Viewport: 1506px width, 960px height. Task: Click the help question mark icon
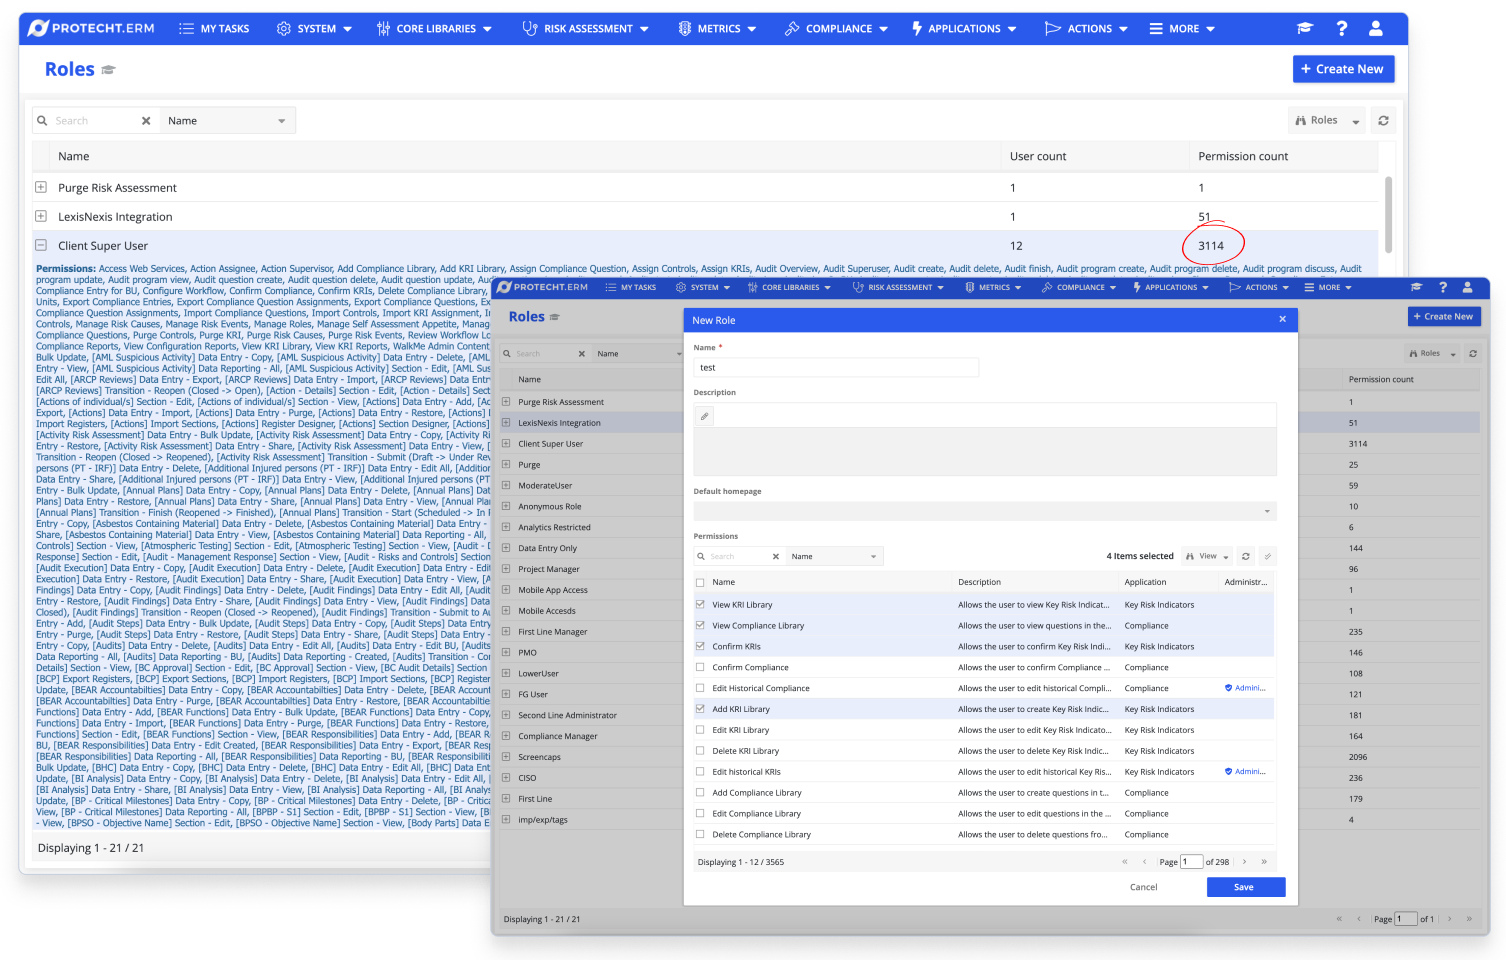click(x=1341, y=28)
